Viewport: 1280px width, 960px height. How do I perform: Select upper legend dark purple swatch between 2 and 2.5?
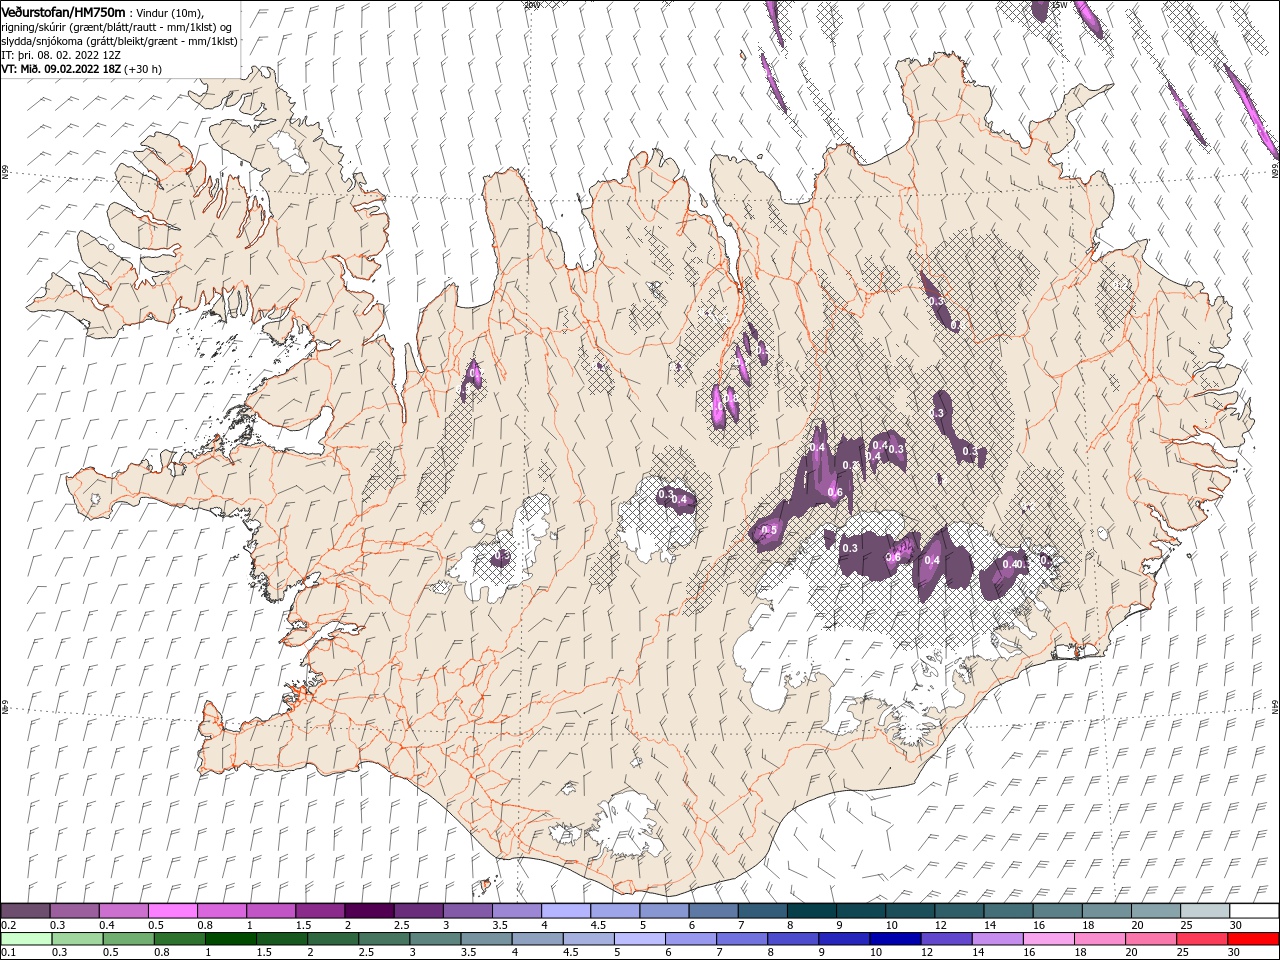click(x=369, y=911)
